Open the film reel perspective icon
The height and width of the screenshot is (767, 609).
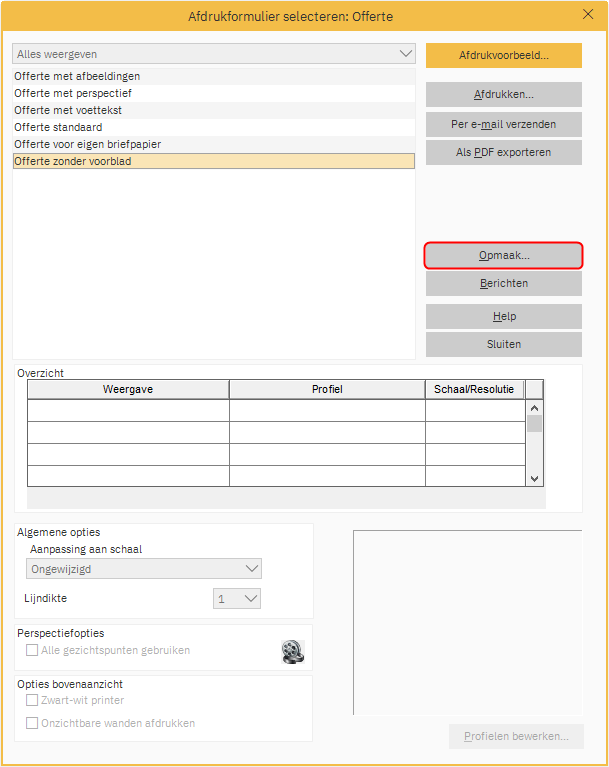tap(293, 652)
